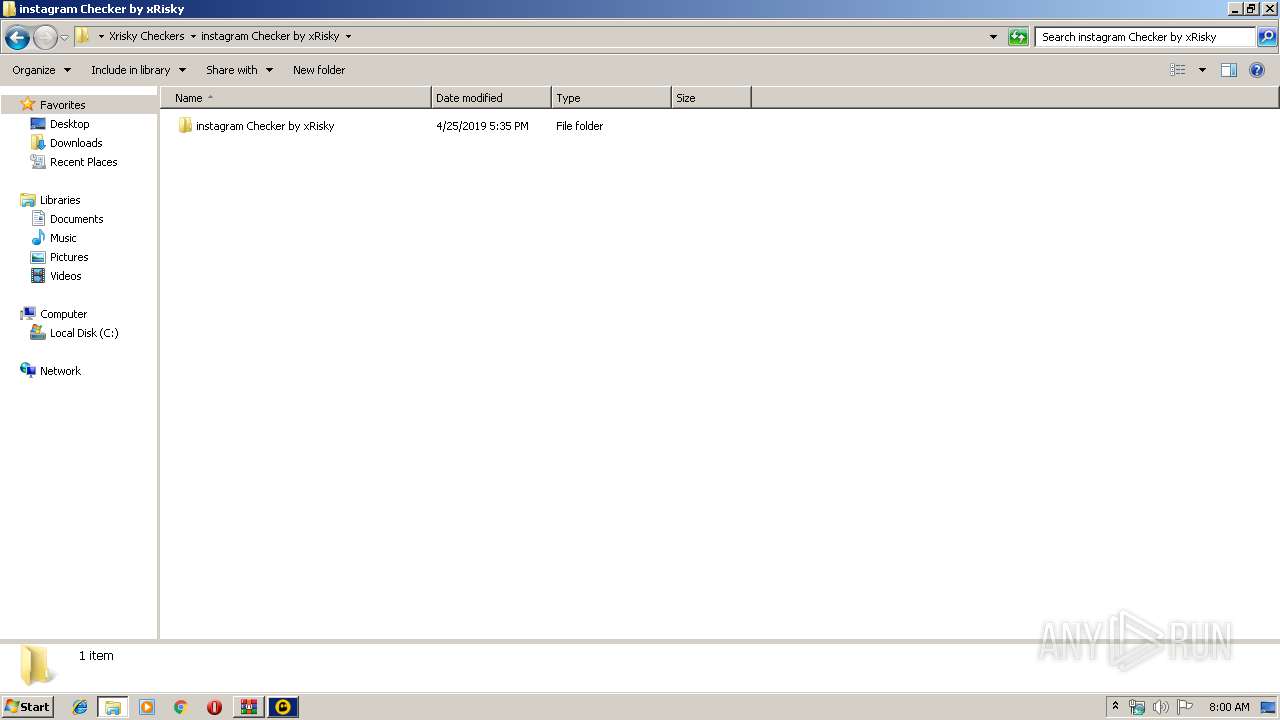Expand dropdown after instagram Checker breadcrumb
Image resolution: width=1280 pixels, height=720 pixels.
[348, 36]
